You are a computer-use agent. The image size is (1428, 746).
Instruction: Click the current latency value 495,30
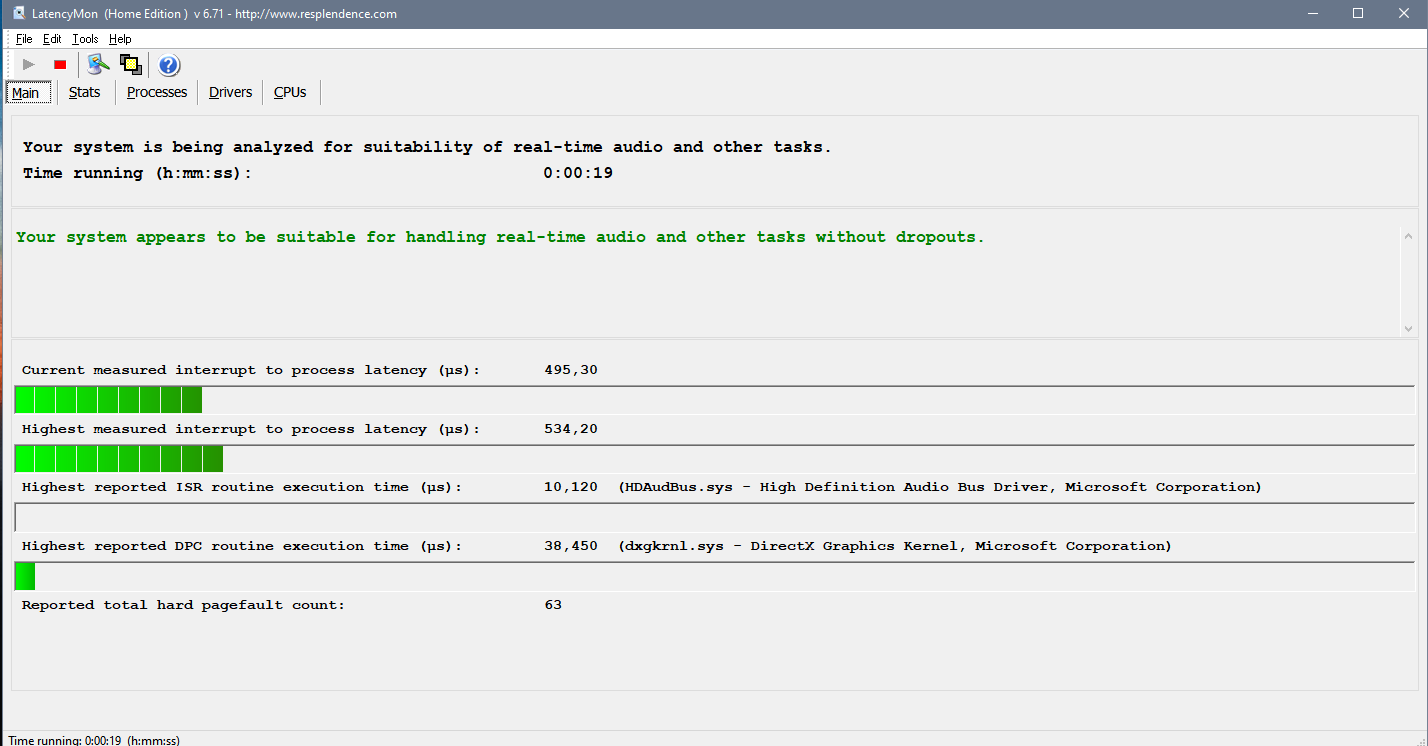[x=571, y=370]
